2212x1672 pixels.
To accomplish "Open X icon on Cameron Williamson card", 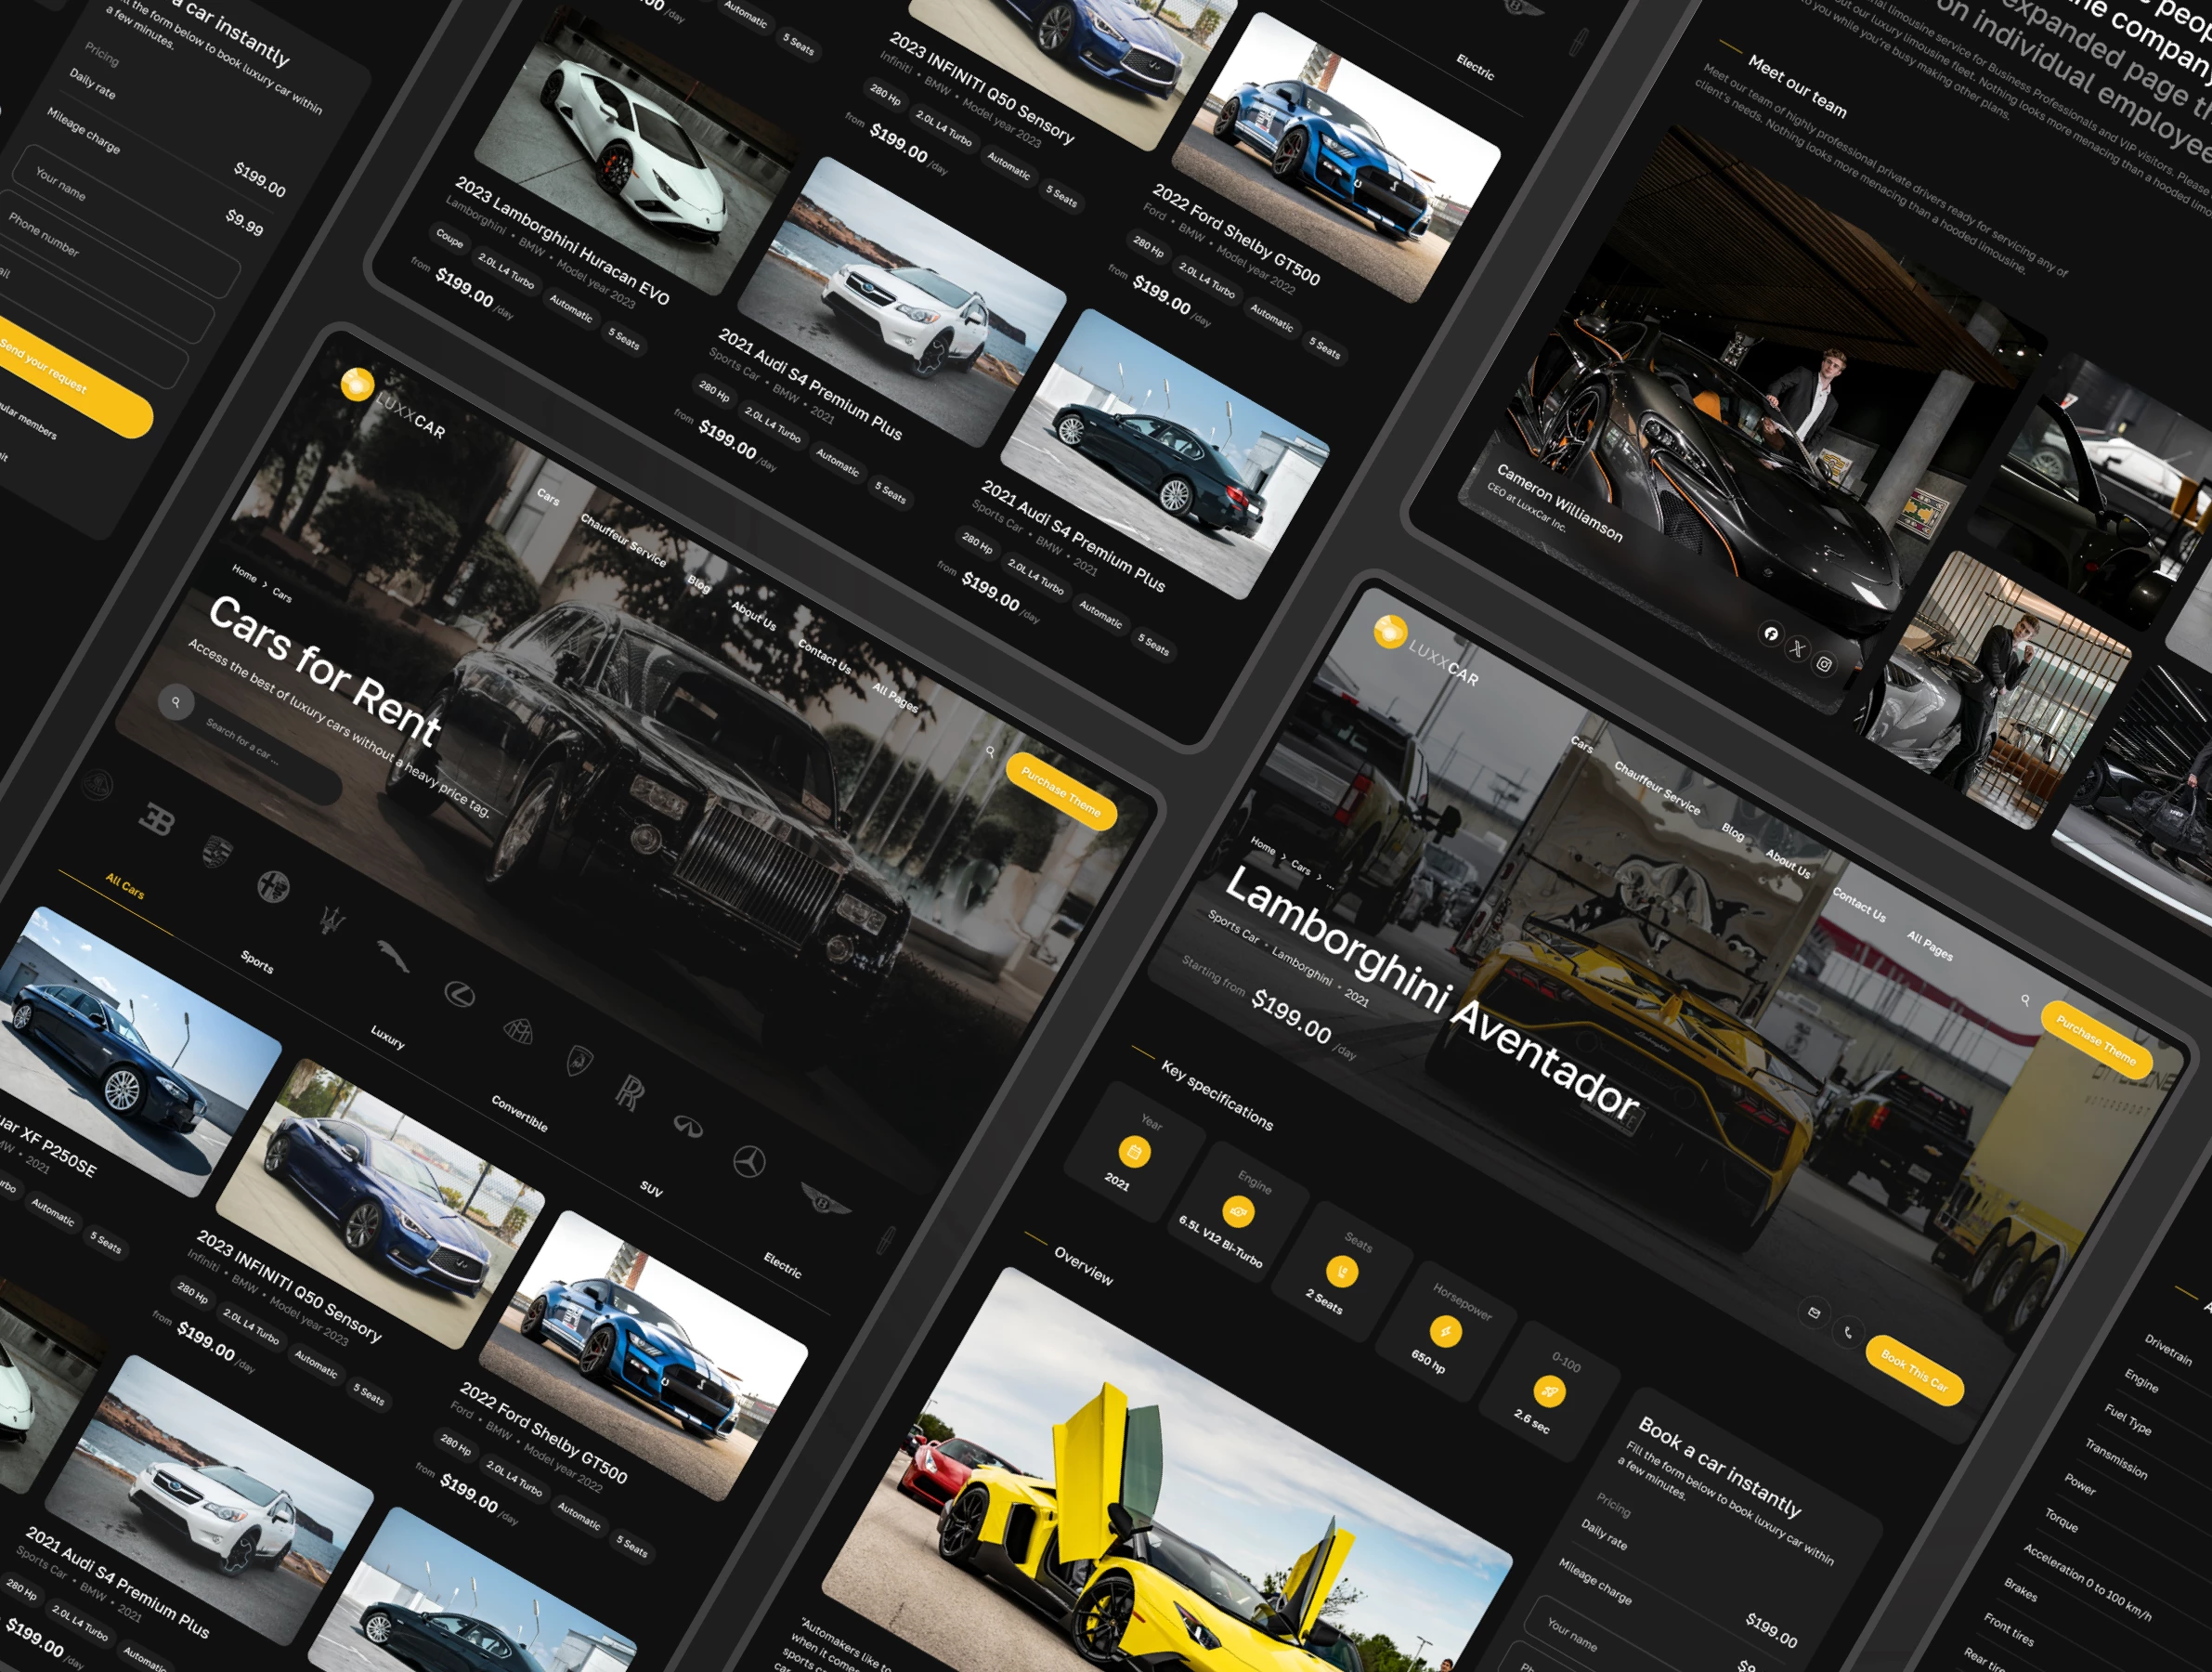I will click(x=1797, y=648).
